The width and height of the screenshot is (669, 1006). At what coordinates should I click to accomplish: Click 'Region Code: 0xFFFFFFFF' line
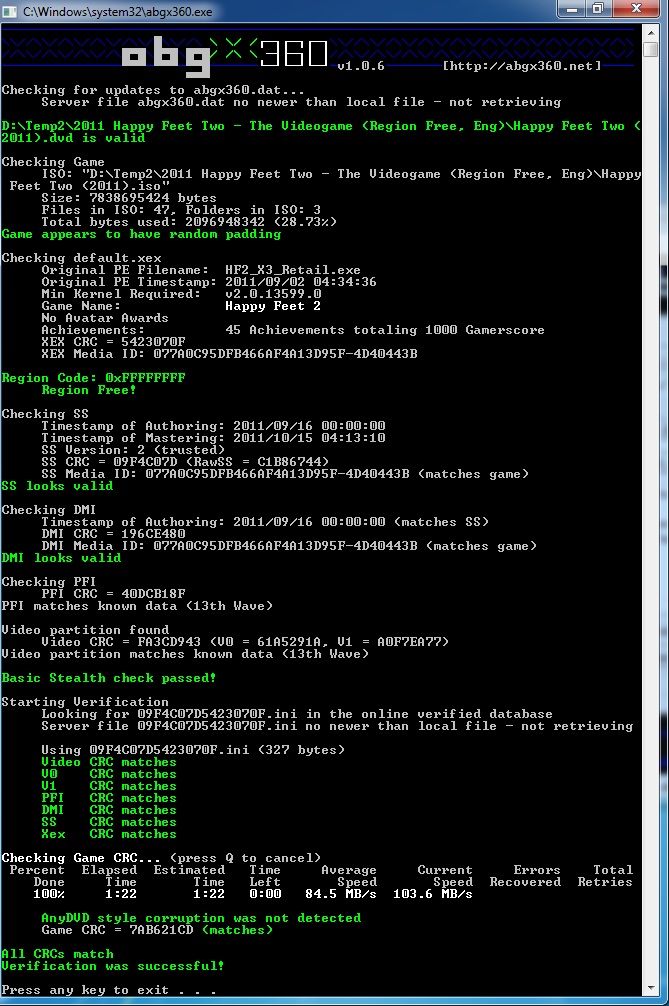[x=93, y=378]
